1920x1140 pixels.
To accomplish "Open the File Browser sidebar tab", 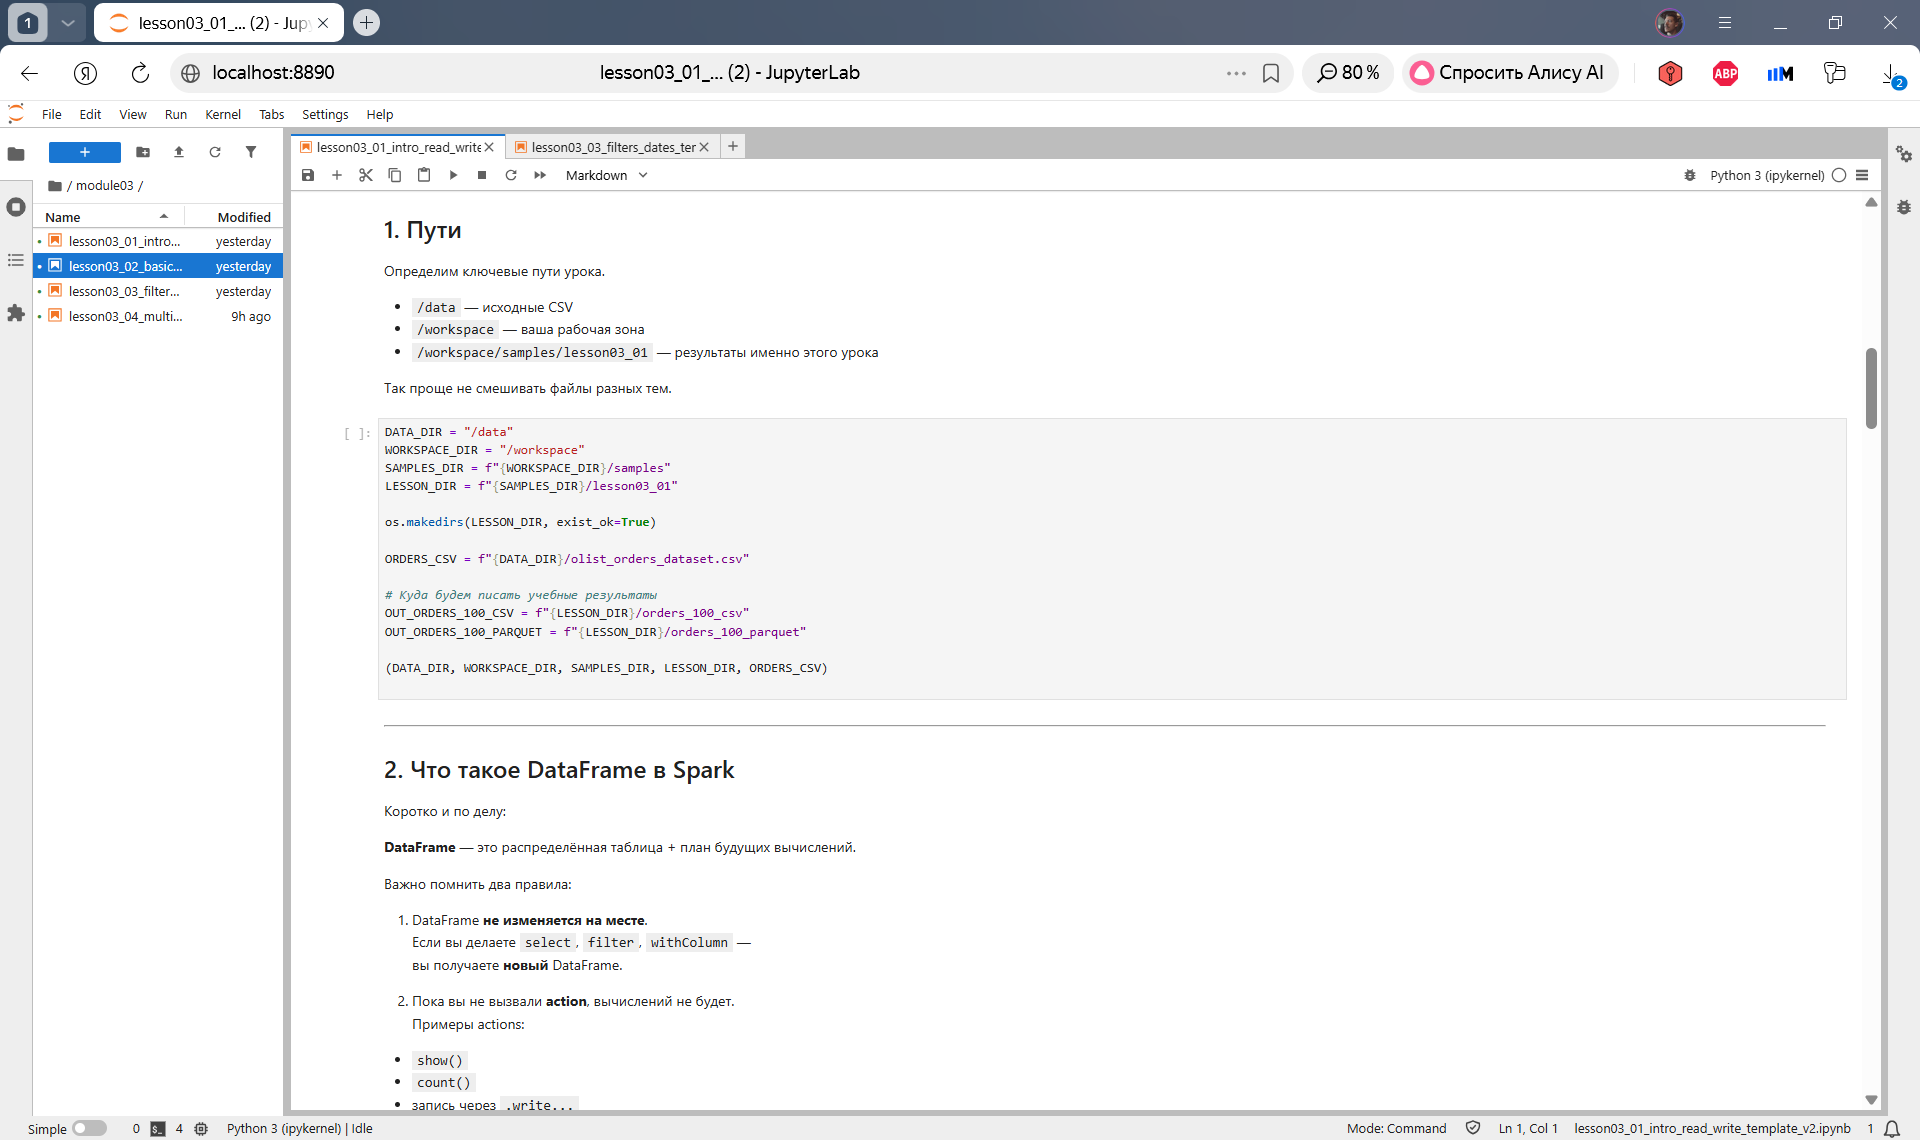I will [x=16, y=154].
